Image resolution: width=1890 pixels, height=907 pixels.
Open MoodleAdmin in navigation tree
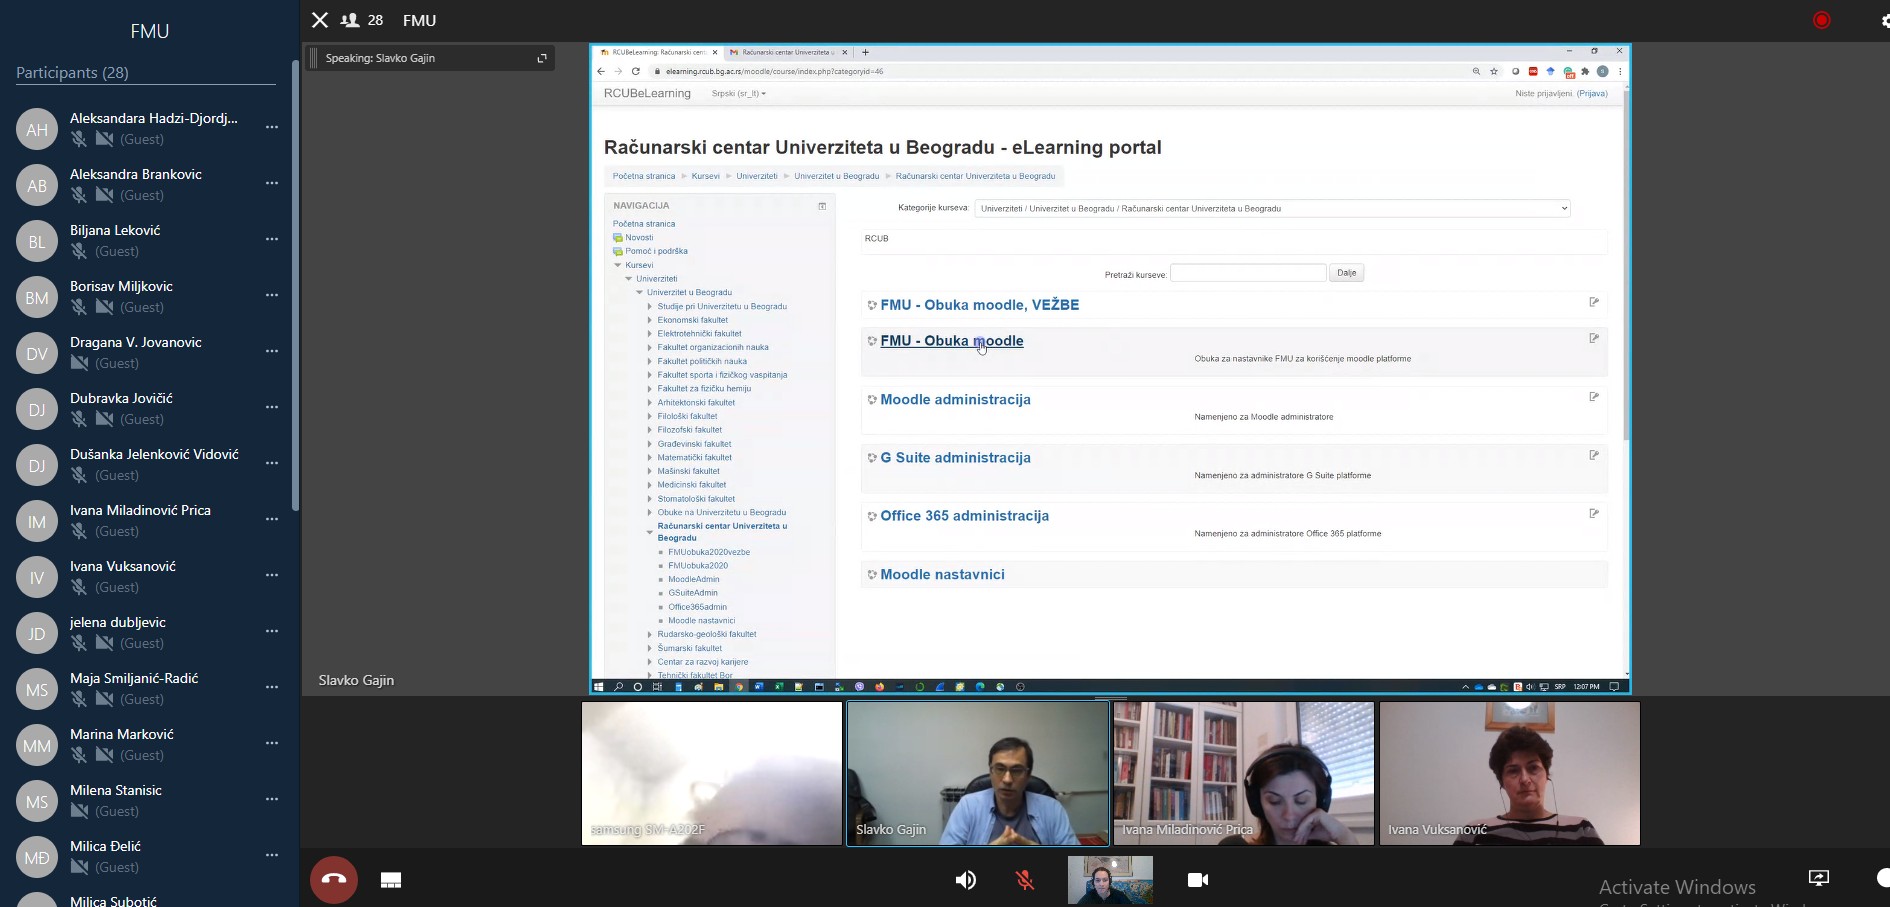(x=694, y=579)
